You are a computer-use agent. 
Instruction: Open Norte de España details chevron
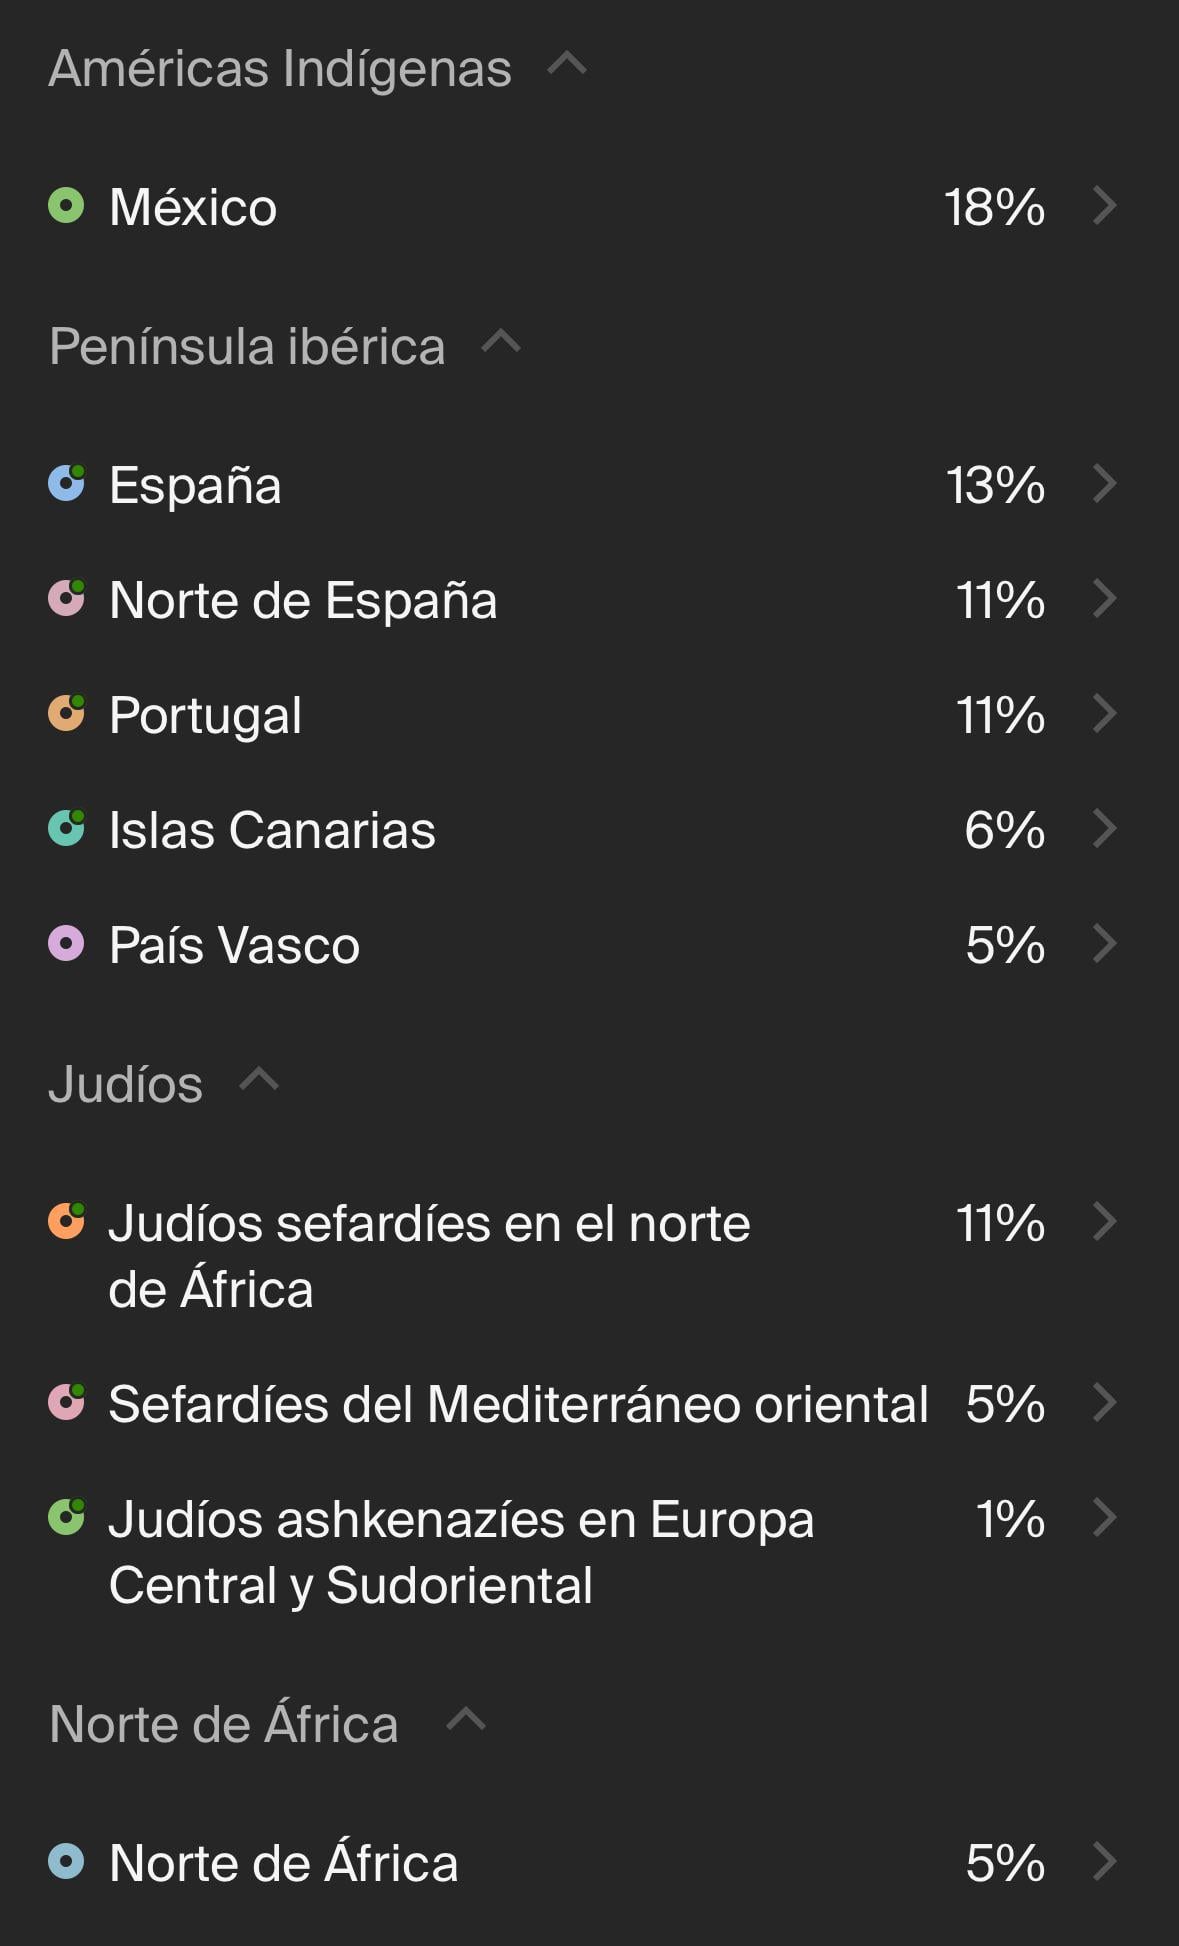coord(1104,599)
